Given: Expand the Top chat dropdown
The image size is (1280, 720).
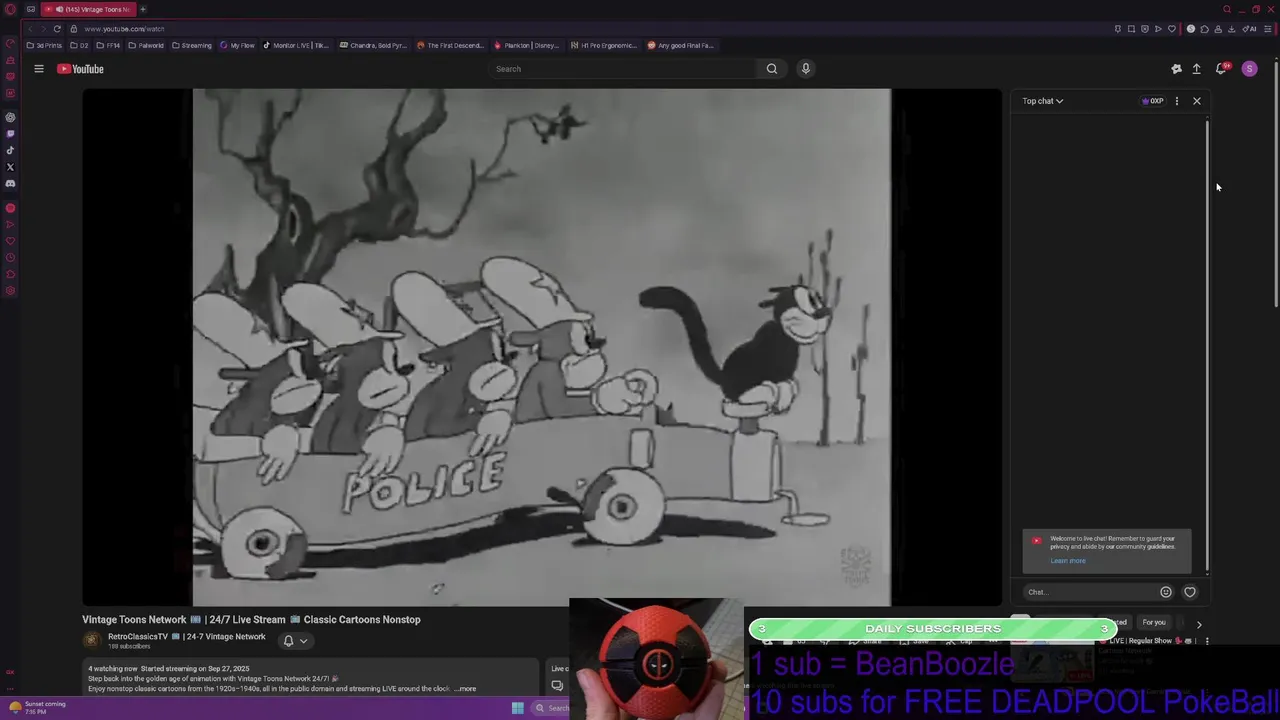Looking at the screenshot, I should (x=1042, y=101).
